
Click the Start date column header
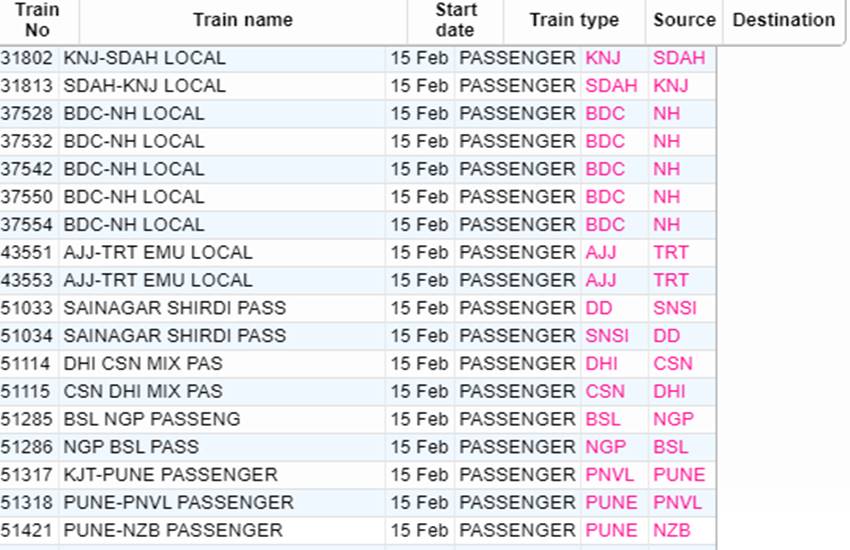tap(455, 20)
